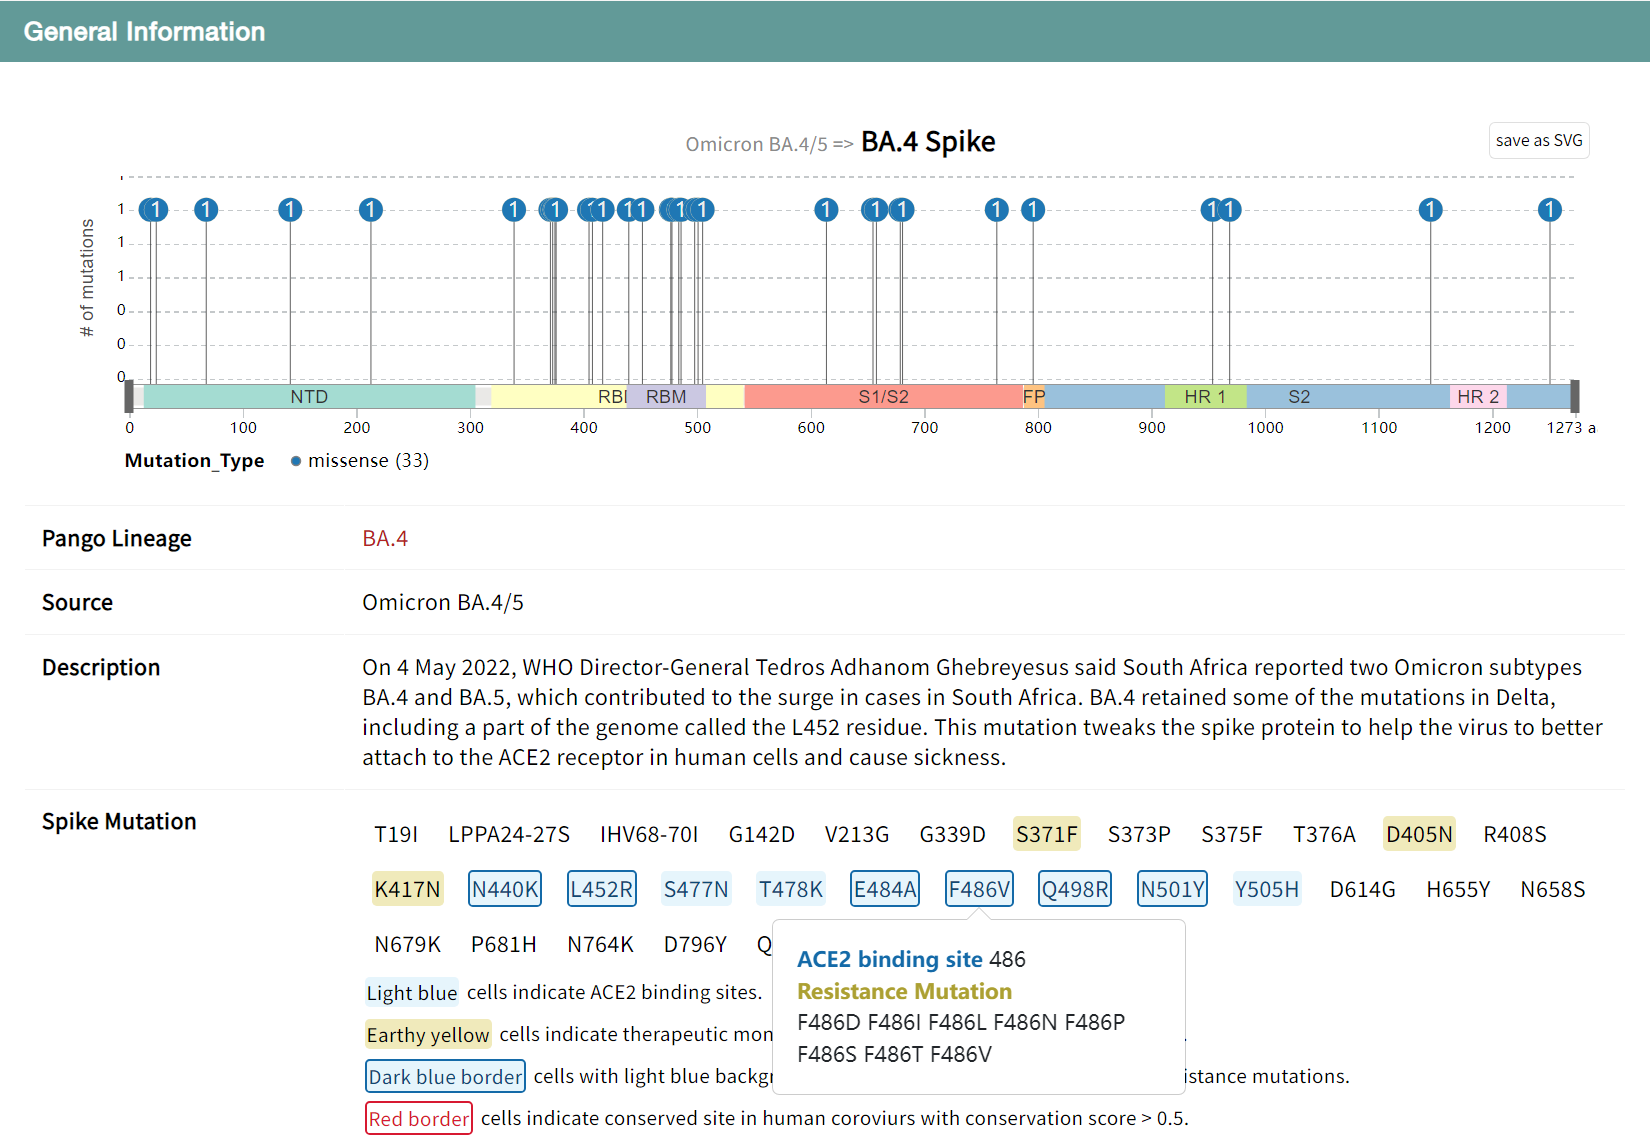The height and width of the screenshot is (1136, 1650).
Task: Click the S371F mutation cell
Action: coord(1046,834)
